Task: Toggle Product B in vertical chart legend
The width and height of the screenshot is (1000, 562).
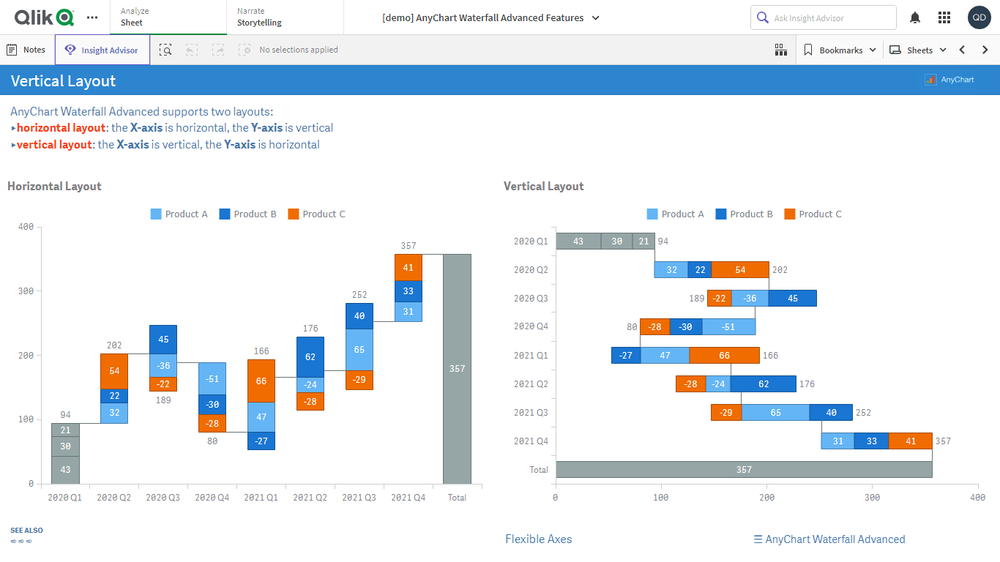Action: coord(743,214)
